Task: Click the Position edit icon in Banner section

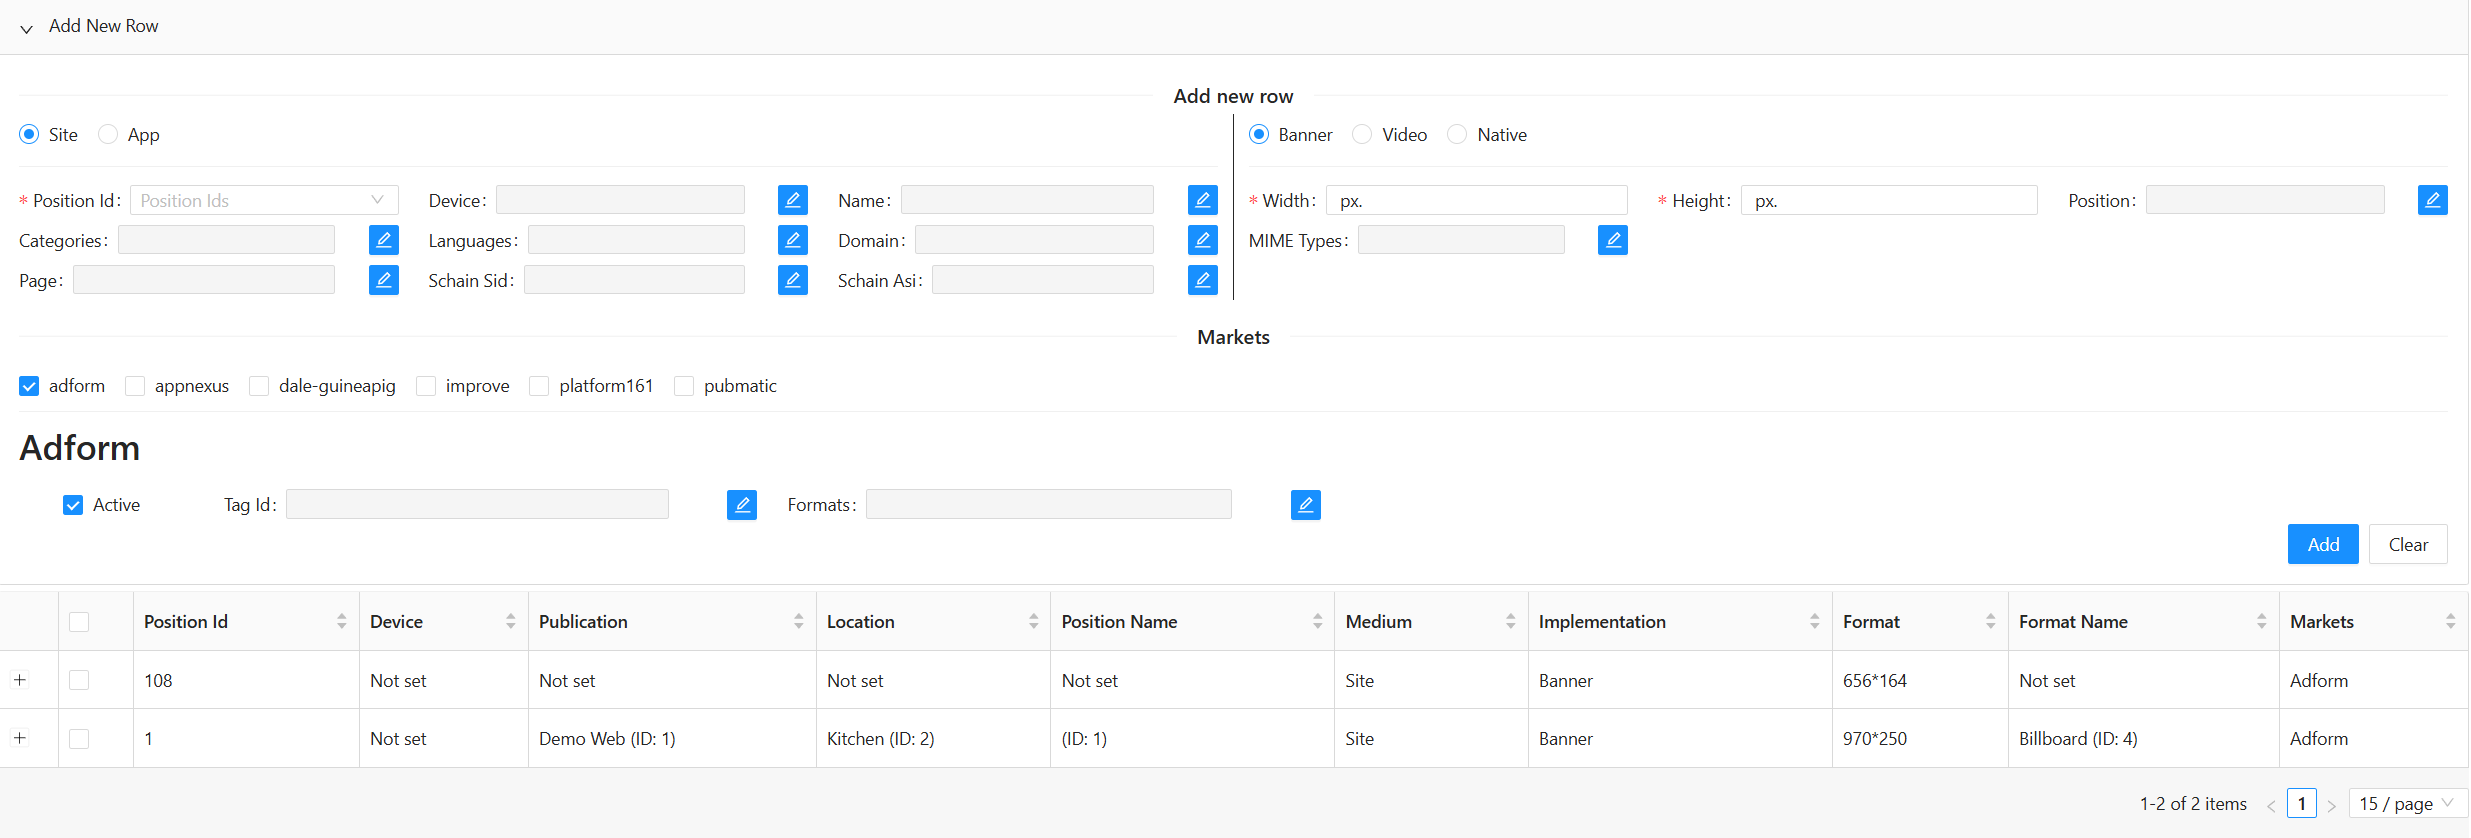Action: click(x=2432, y=200)
